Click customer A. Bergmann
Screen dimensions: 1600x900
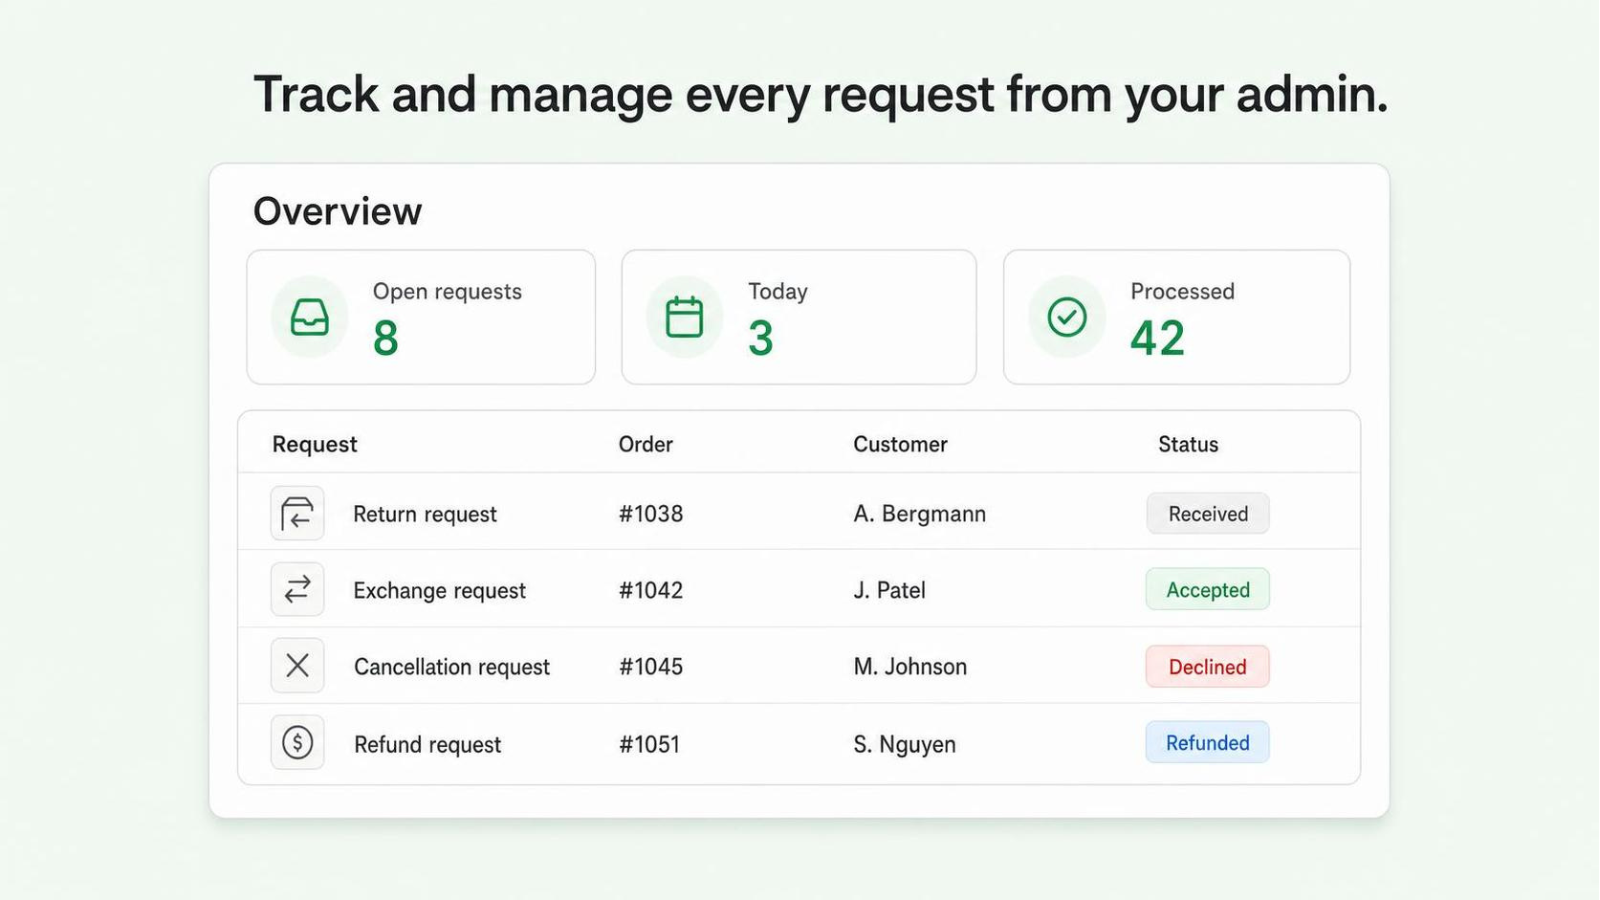point(920,514)
